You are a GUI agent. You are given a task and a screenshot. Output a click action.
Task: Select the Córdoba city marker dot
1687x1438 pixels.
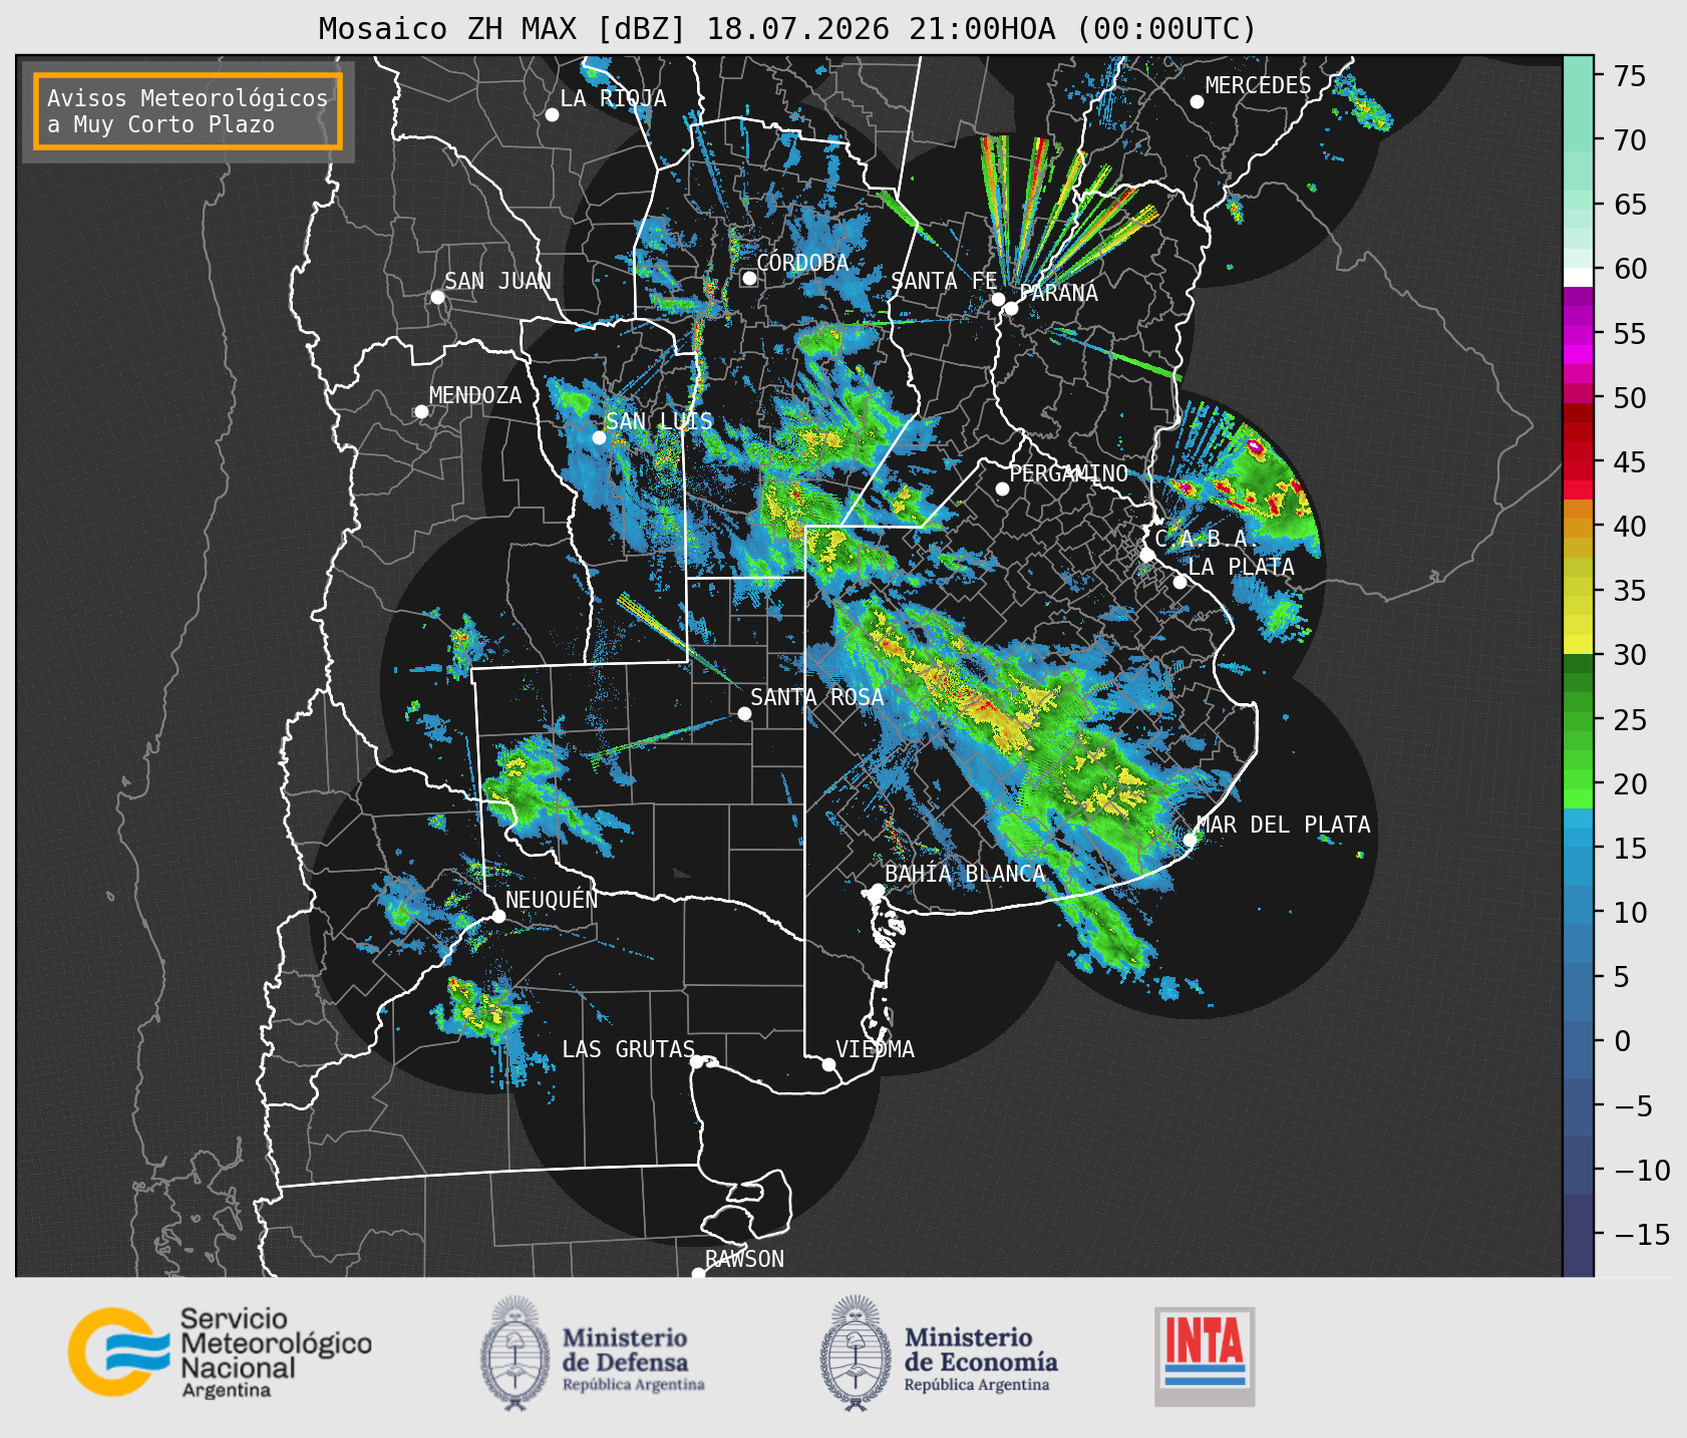click(x=749, y=278)
